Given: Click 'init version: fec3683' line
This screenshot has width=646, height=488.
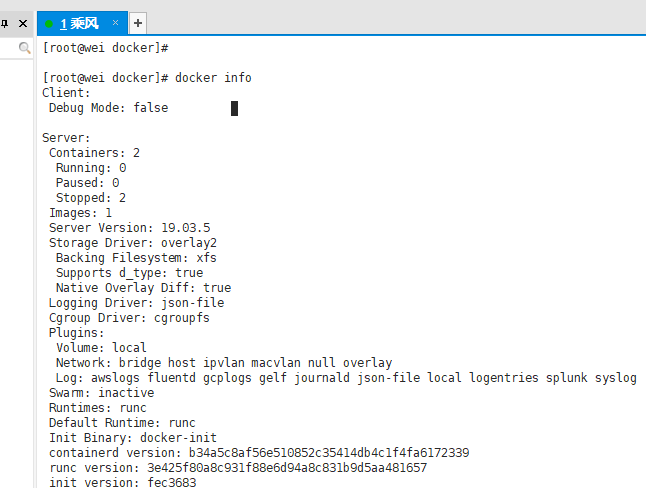Looking at the screenshot, I should [x=122, y=482].
